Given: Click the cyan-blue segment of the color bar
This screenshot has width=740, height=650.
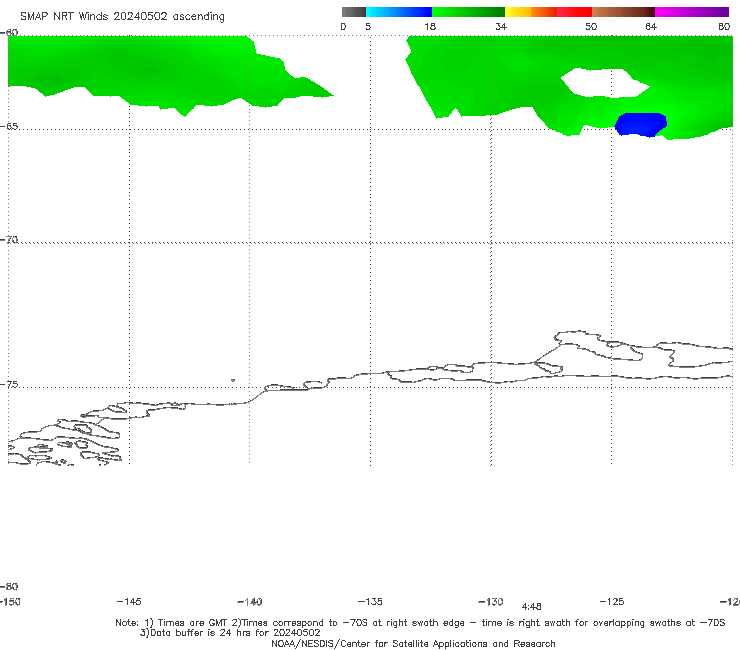Looking at the screenshot, I should (x=399, y=12).
